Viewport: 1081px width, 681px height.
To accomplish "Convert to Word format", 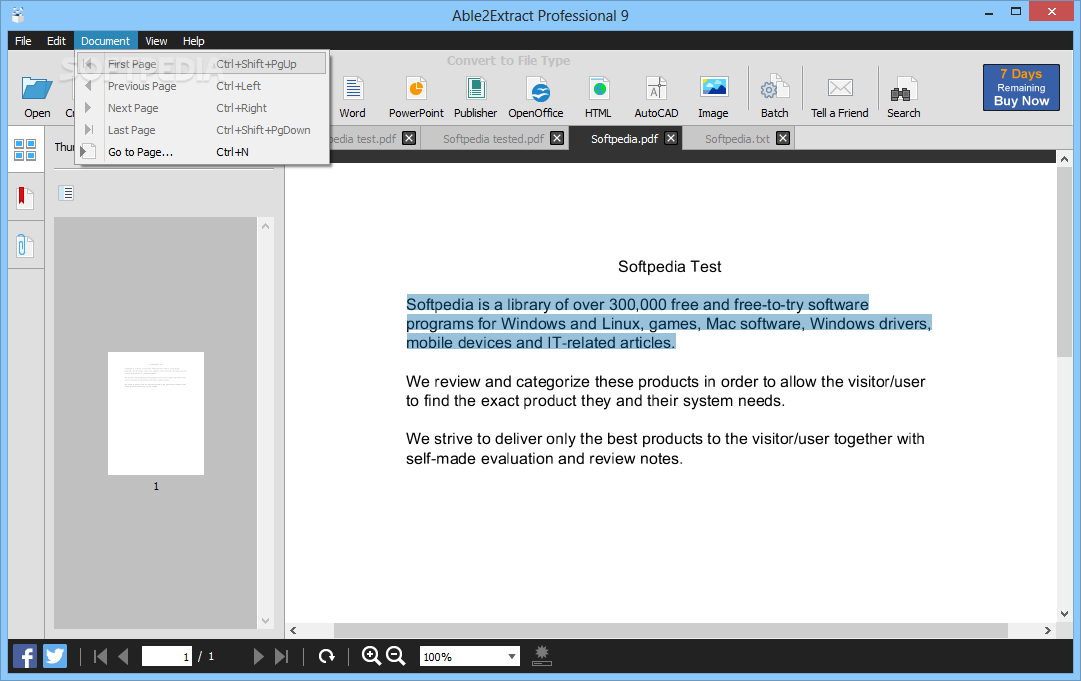I will pyautogui.click(x=352, y=96).
